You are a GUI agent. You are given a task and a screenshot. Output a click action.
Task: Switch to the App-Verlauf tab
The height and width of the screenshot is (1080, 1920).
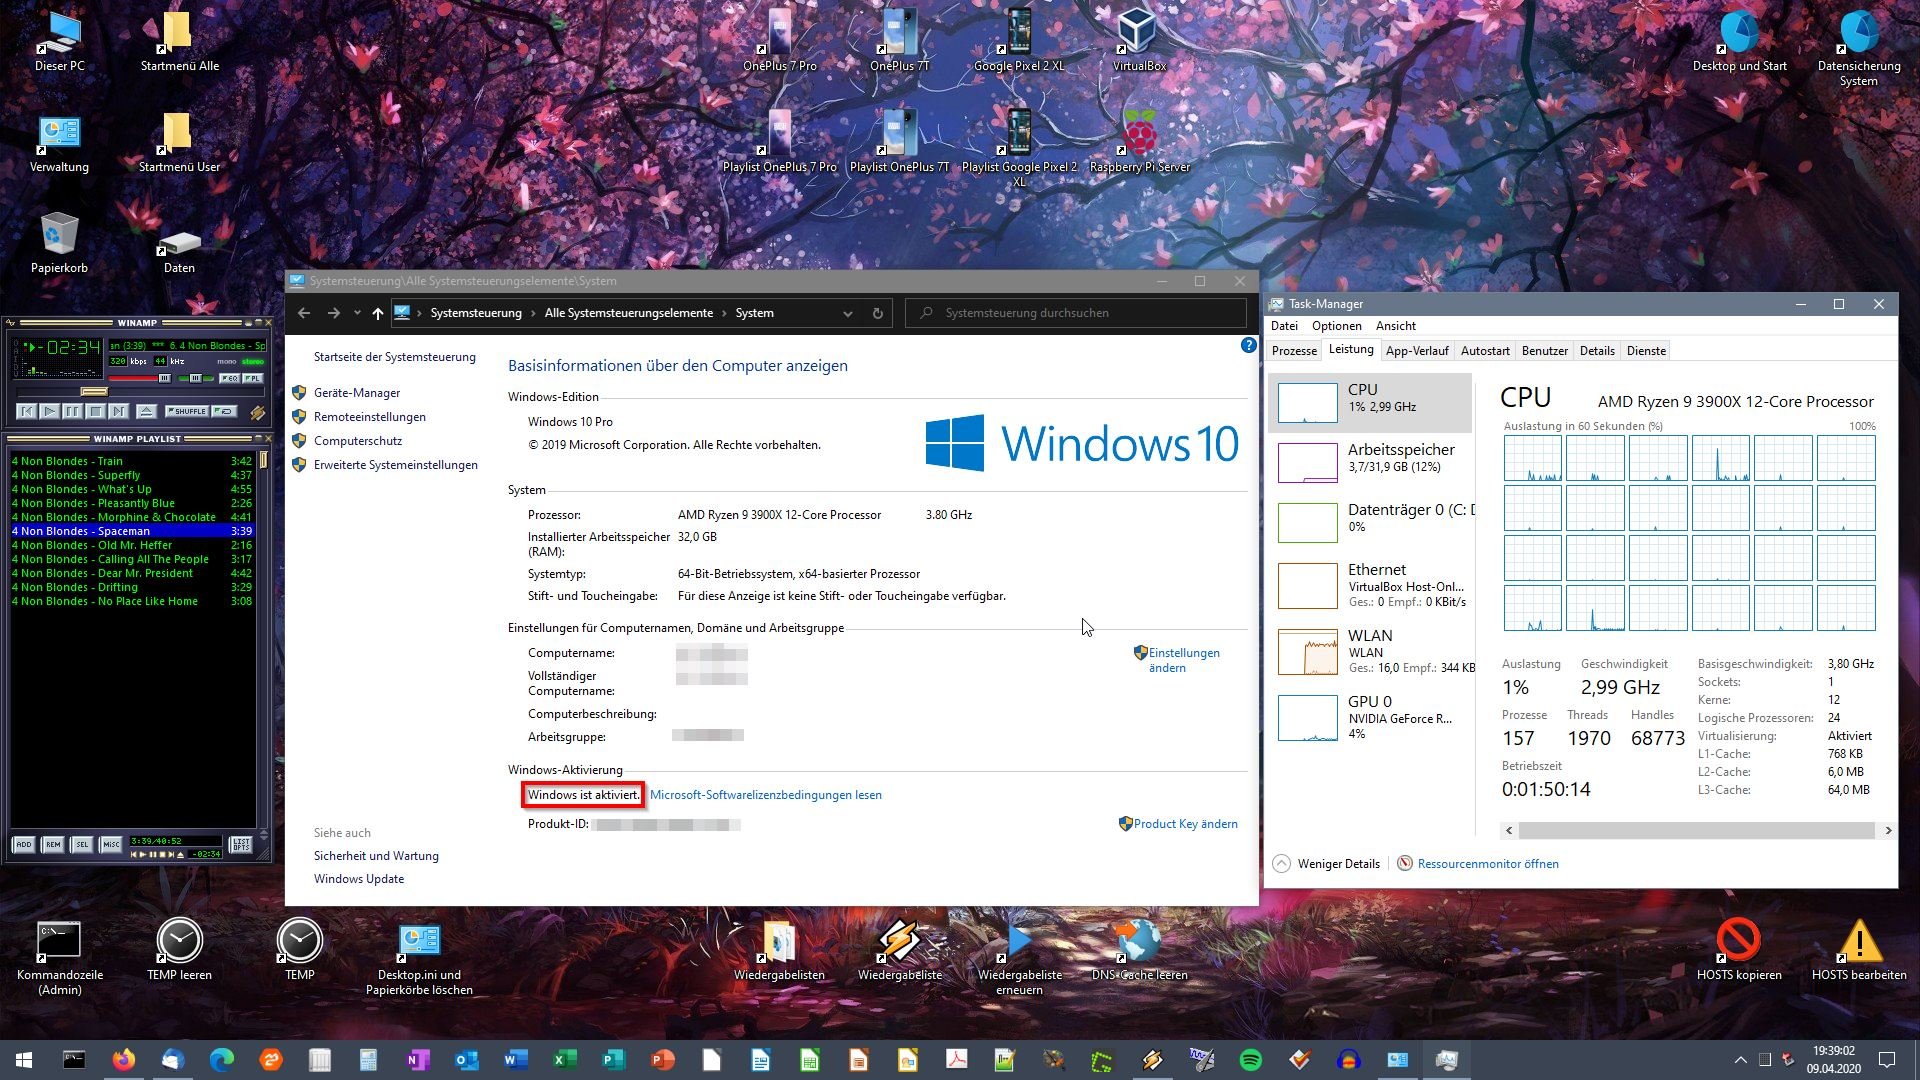pyautogui.click(x=1417, y=351)
